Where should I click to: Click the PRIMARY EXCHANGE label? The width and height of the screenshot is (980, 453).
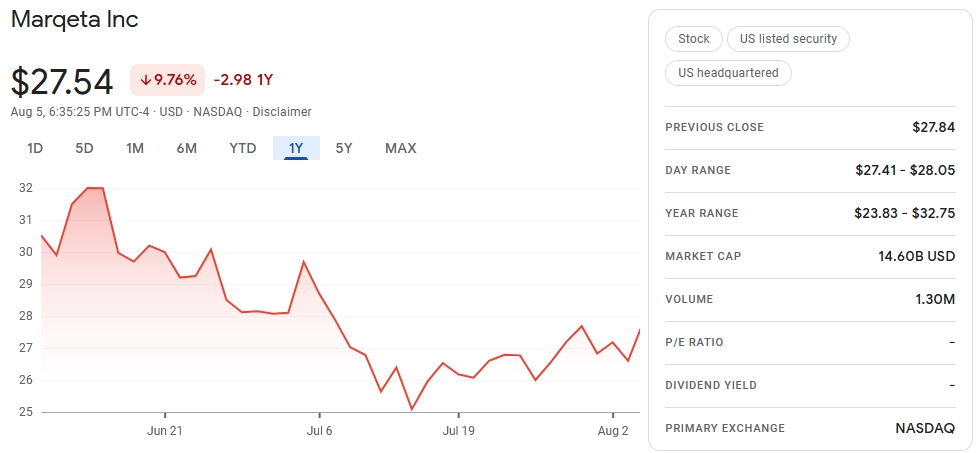click(725, 429)
